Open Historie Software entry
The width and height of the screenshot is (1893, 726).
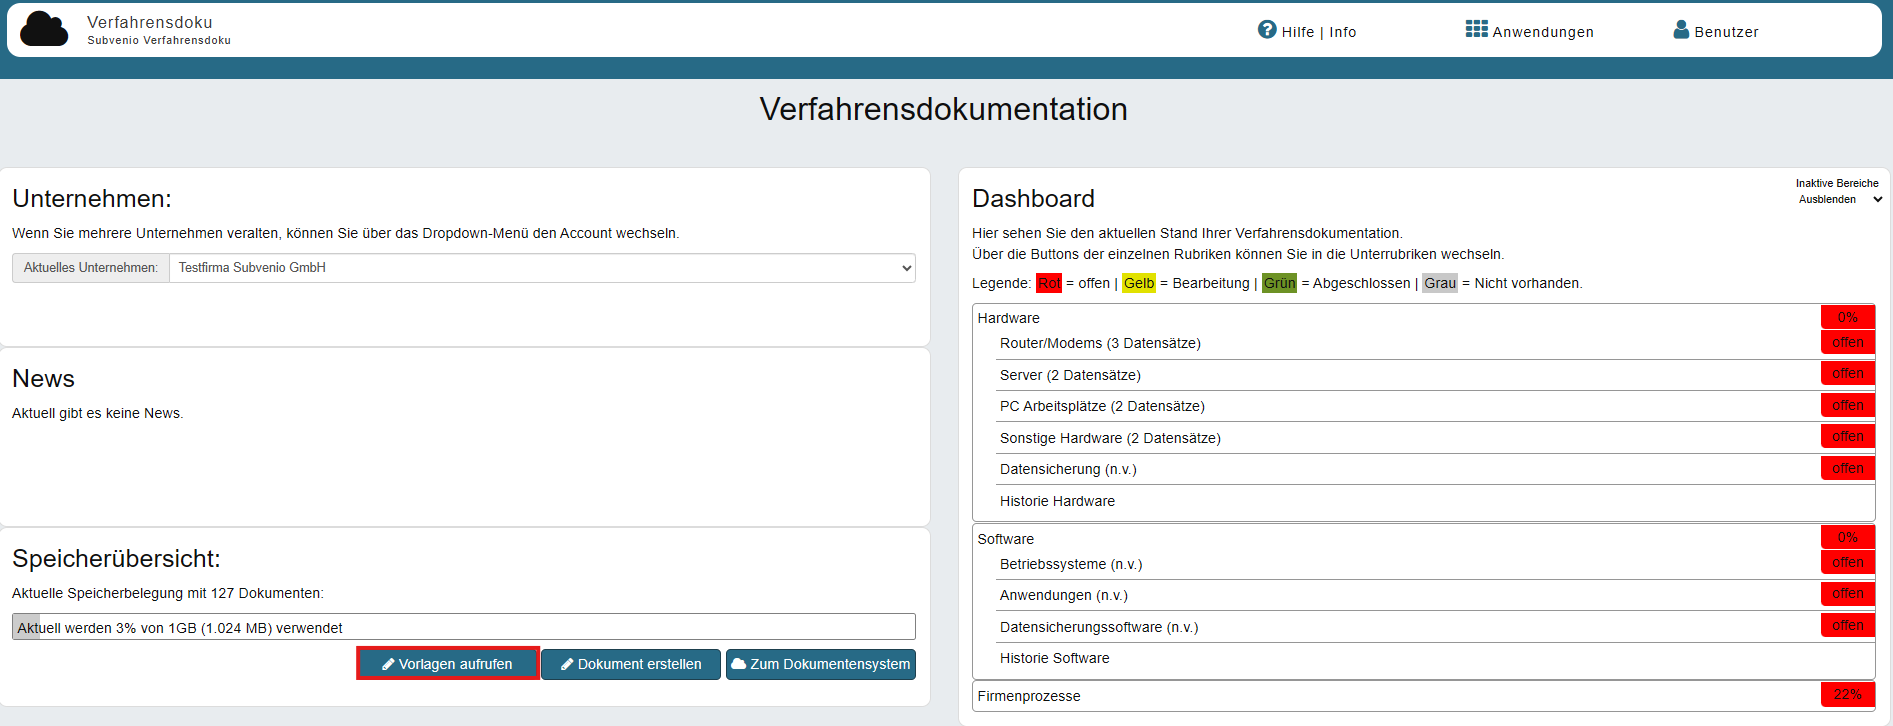pyautogui.click(x=1054, y=658)
